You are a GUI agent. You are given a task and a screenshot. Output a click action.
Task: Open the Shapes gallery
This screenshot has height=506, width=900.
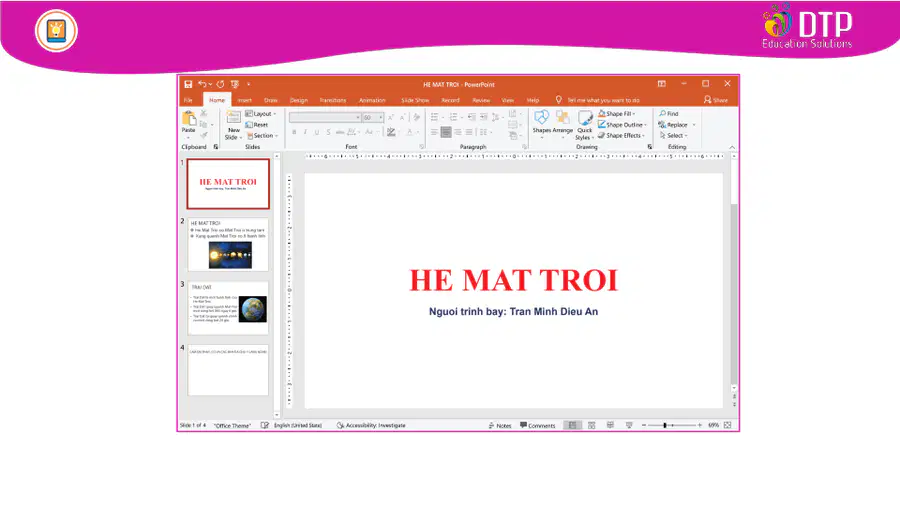[x=541, y=121]
